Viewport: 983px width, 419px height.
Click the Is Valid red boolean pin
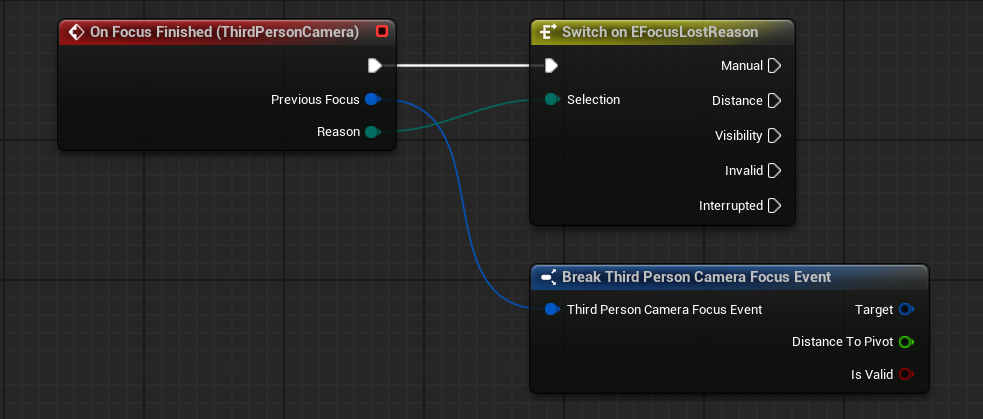pyautogui.click(x=906, y=375)
